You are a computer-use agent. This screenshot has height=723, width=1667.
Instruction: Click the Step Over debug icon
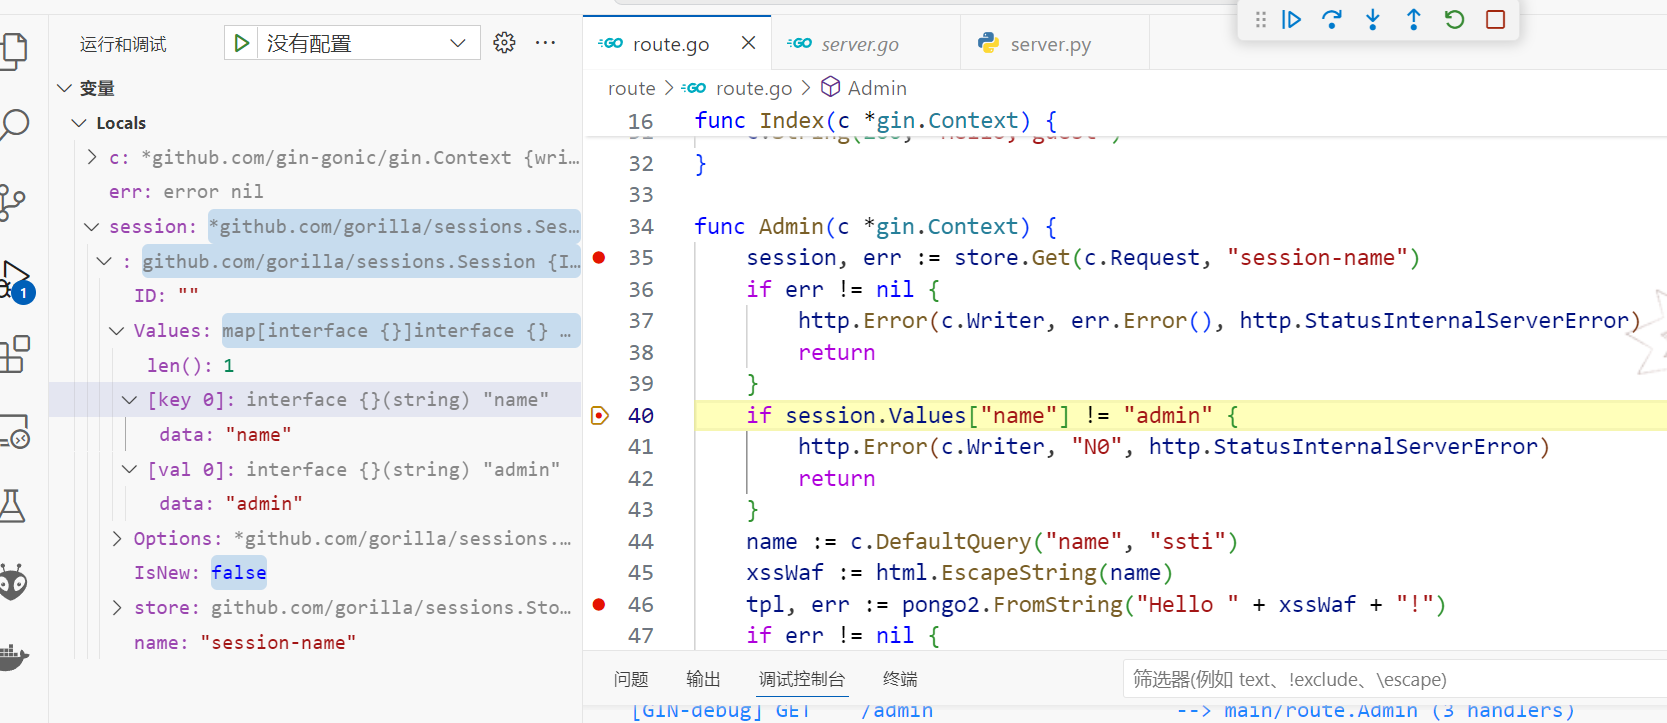pos(1332,20)
